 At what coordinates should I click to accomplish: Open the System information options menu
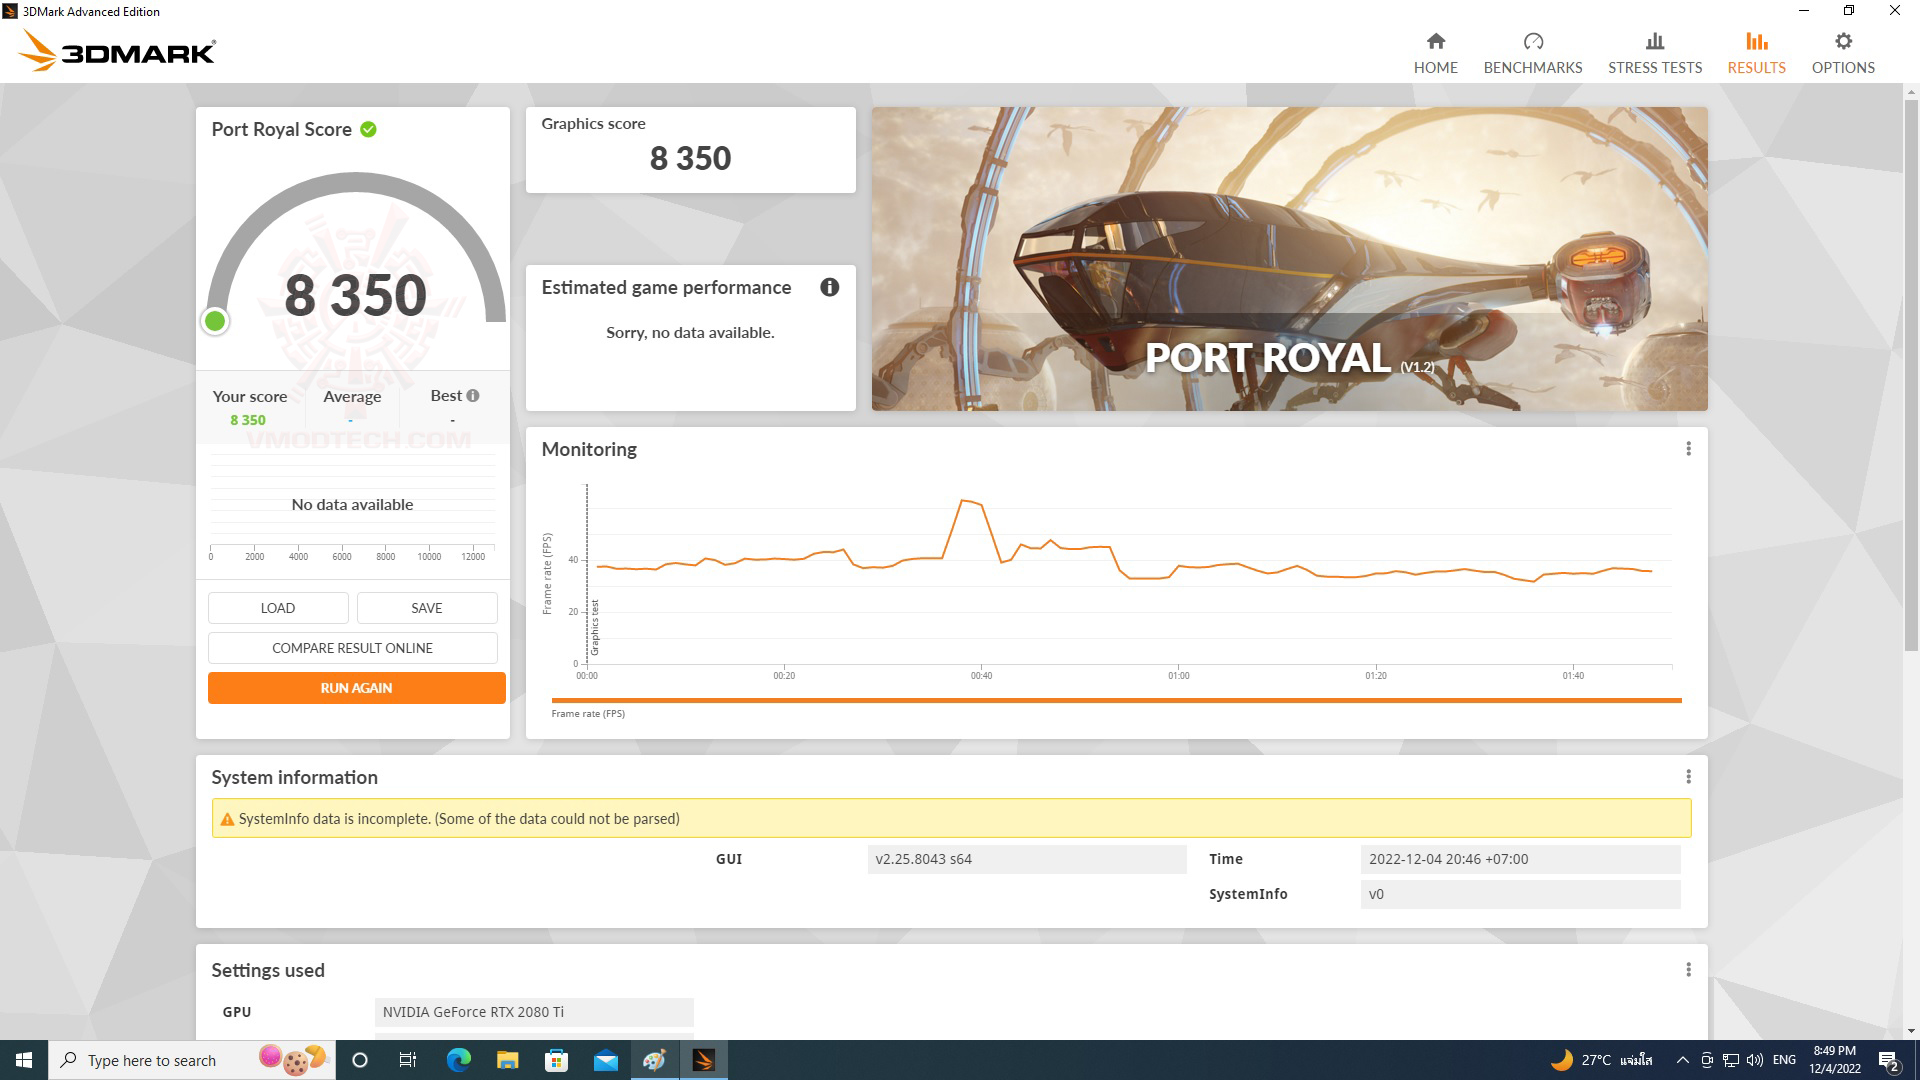[x=1688, y=776]
